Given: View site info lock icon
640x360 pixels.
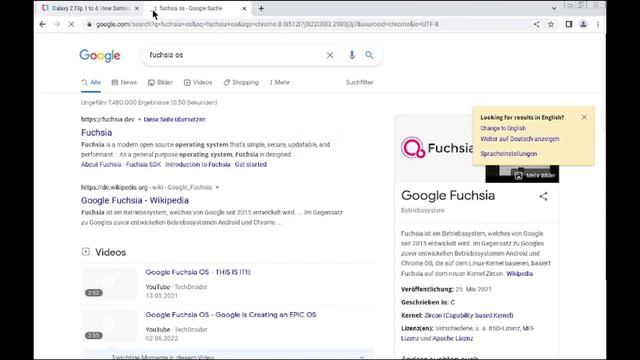Looking at the screenshot, I should [89, 24].
